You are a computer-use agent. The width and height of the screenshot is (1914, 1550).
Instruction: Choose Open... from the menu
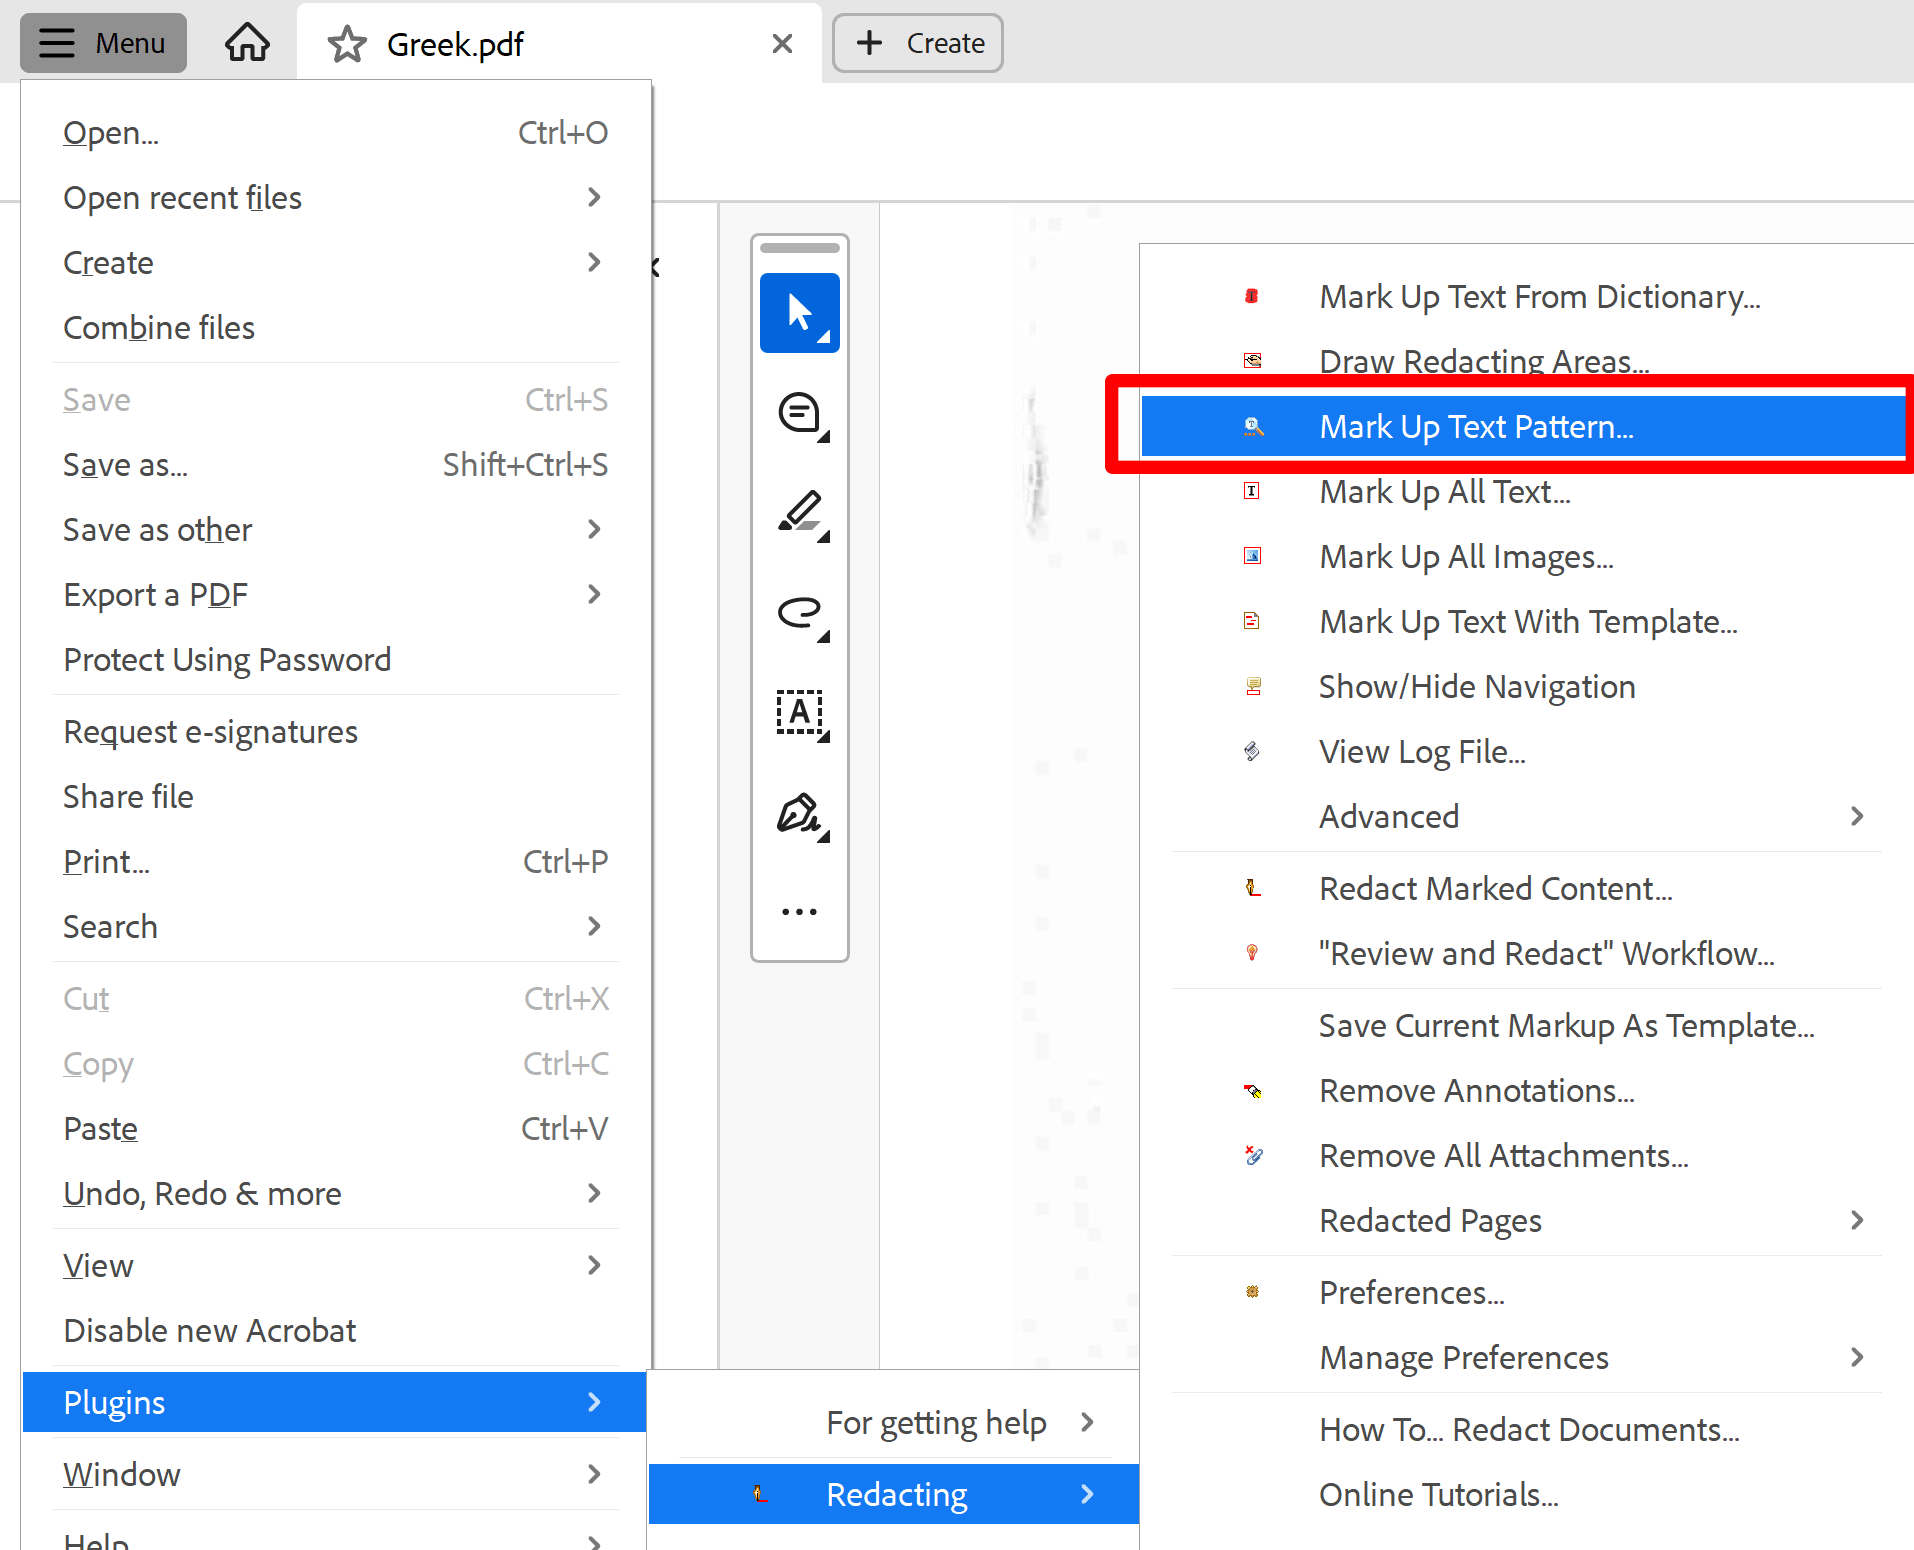335,132
